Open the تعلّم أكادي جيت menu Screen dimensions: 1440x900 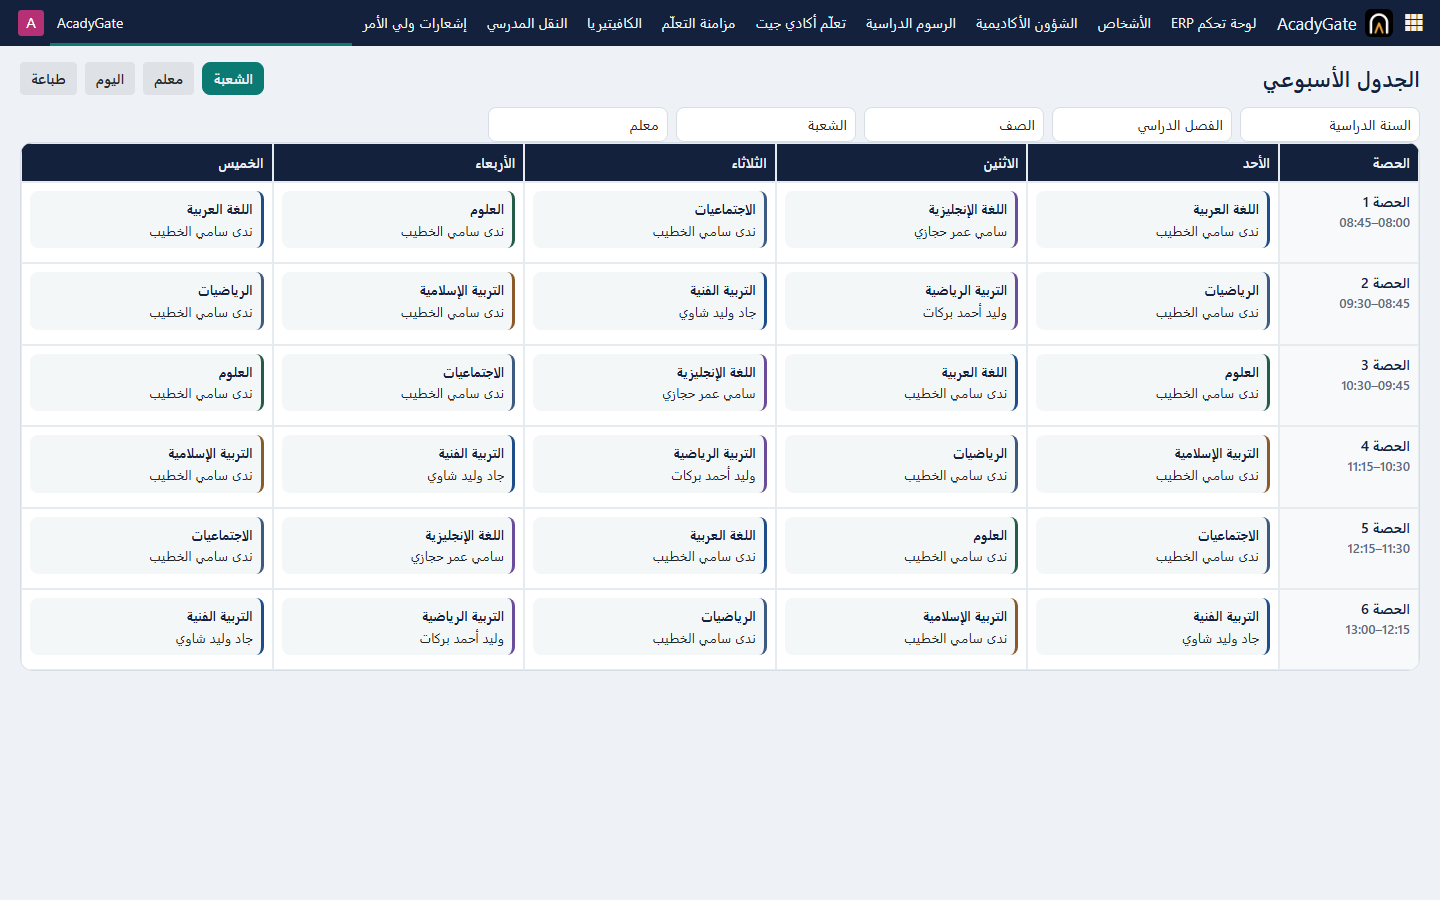coord(800,23)
